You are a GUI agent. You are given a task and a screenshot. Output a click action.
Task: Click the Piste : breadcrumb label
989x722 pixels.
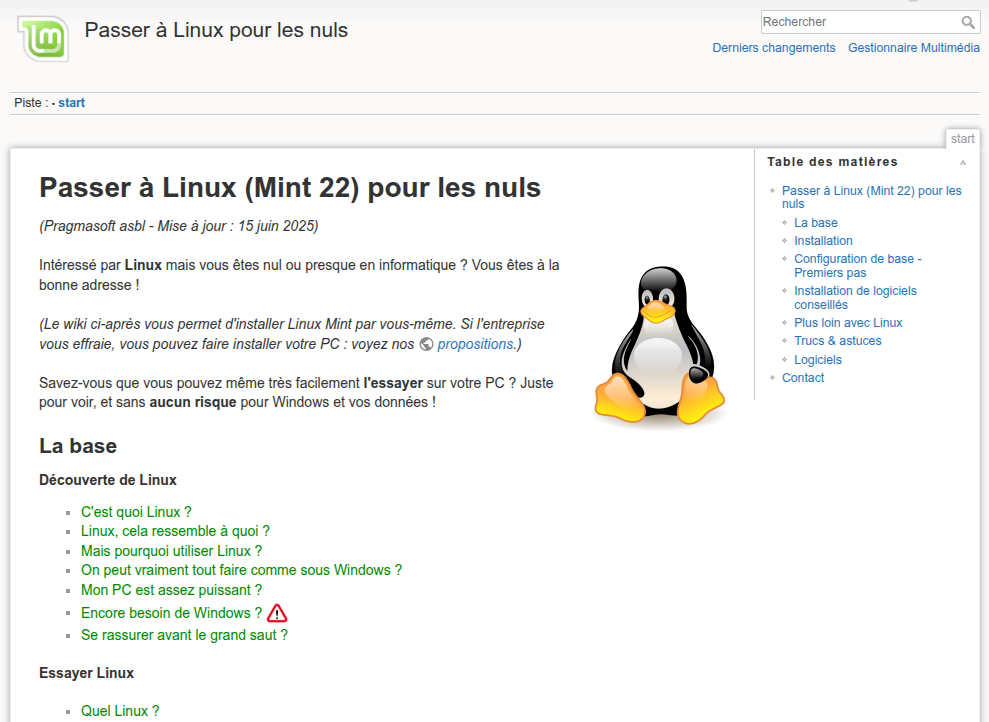click(x=31, y=103)
